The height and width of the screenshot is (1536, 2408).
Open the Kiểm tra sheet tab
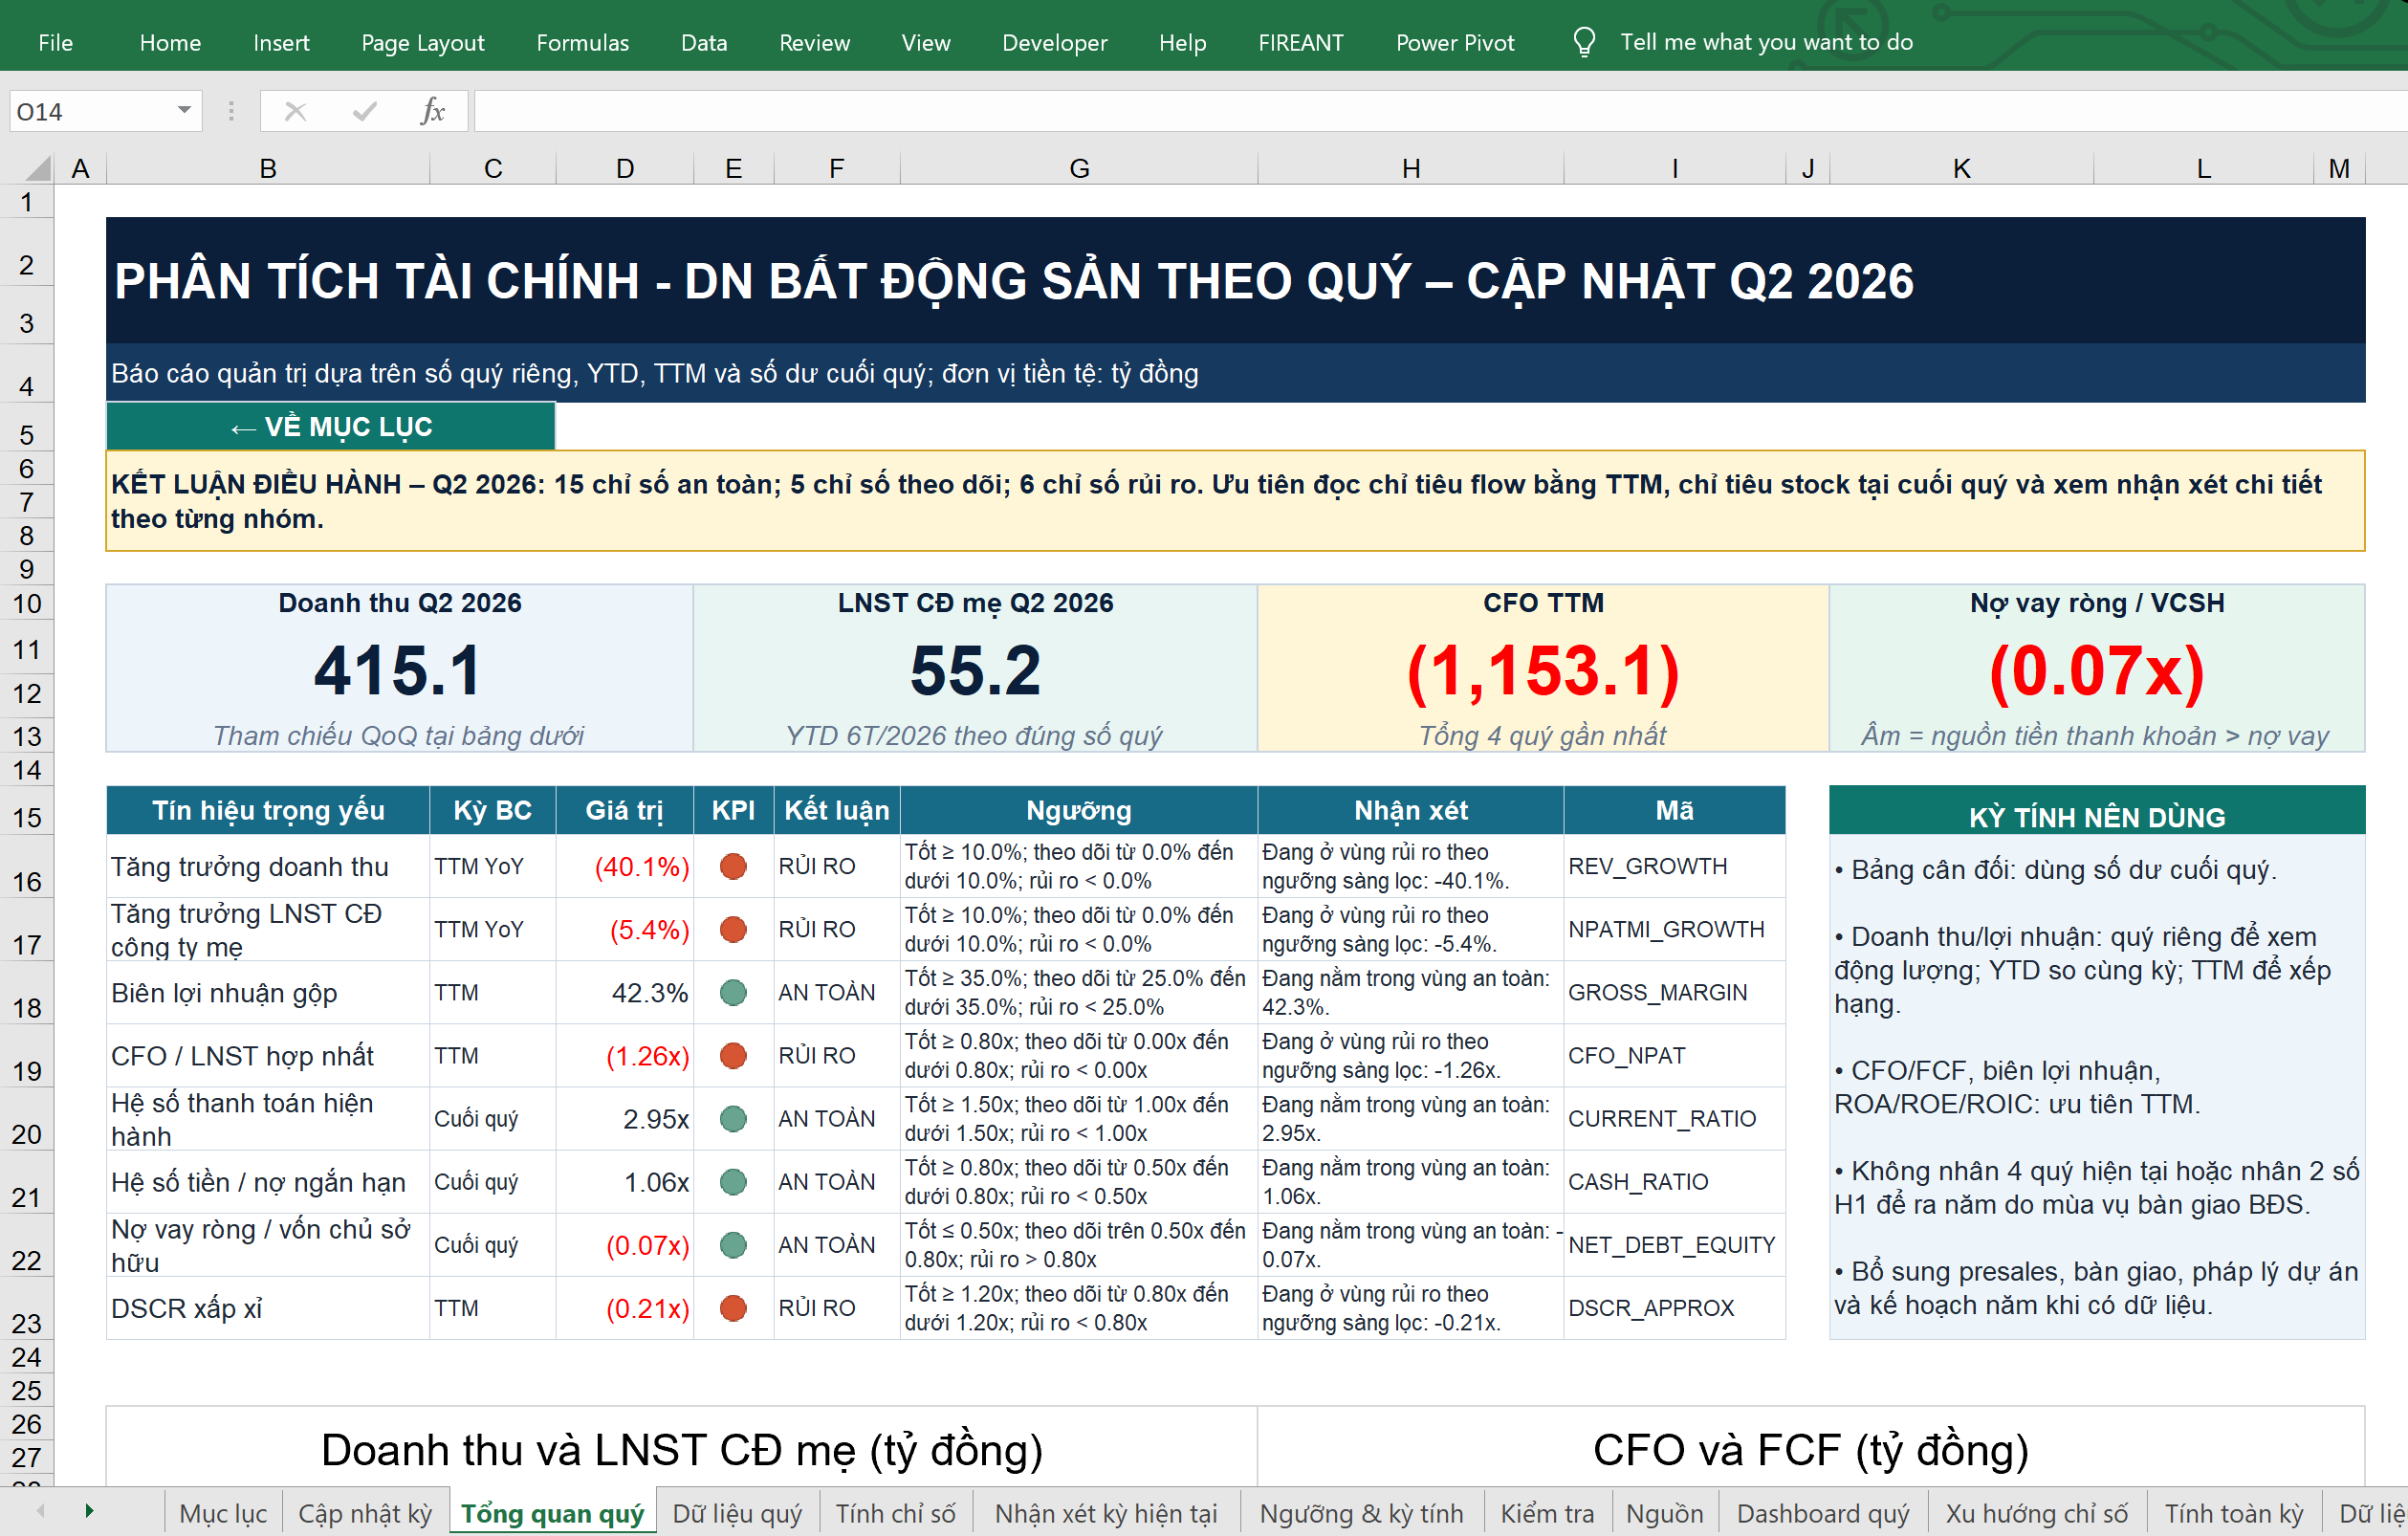coord(1547,1513)
